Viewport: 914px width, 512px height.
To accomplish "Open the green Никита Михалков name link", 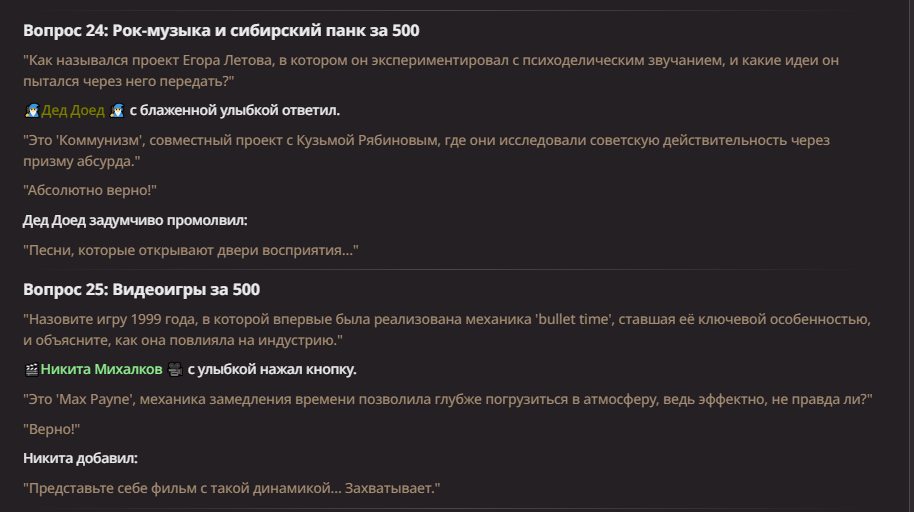I will tap(101, 369).
